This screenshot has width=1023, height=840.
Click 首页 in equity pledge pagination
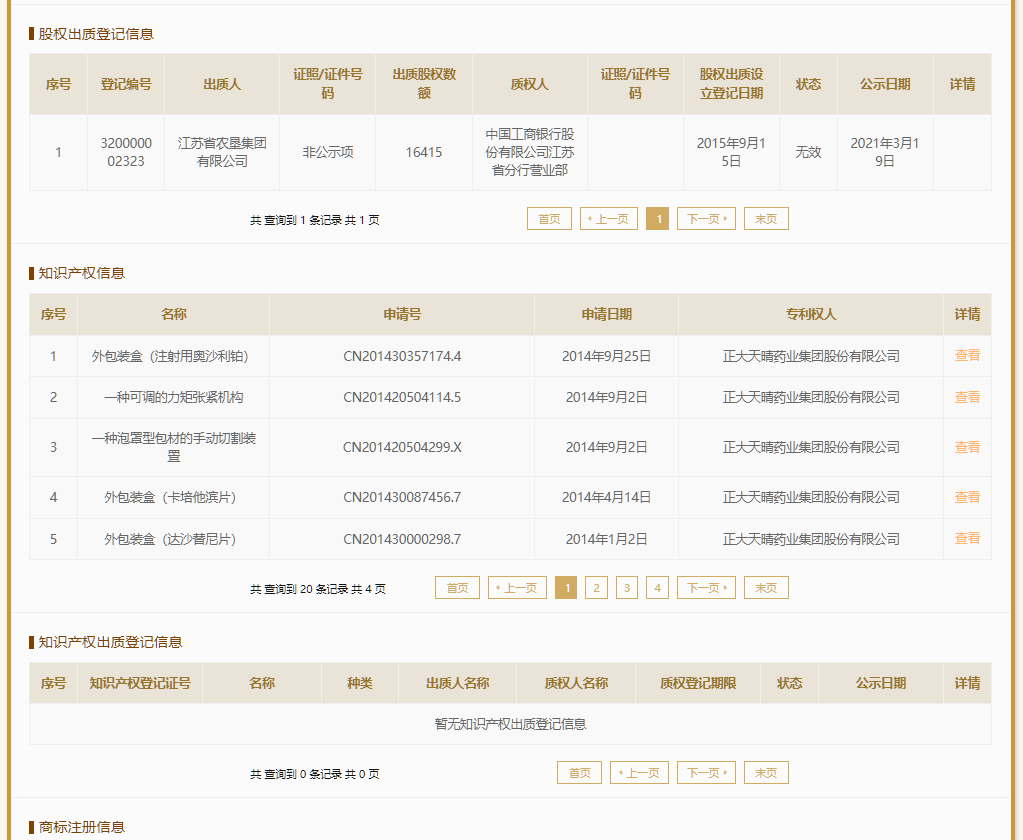click(x=549, y=219)
